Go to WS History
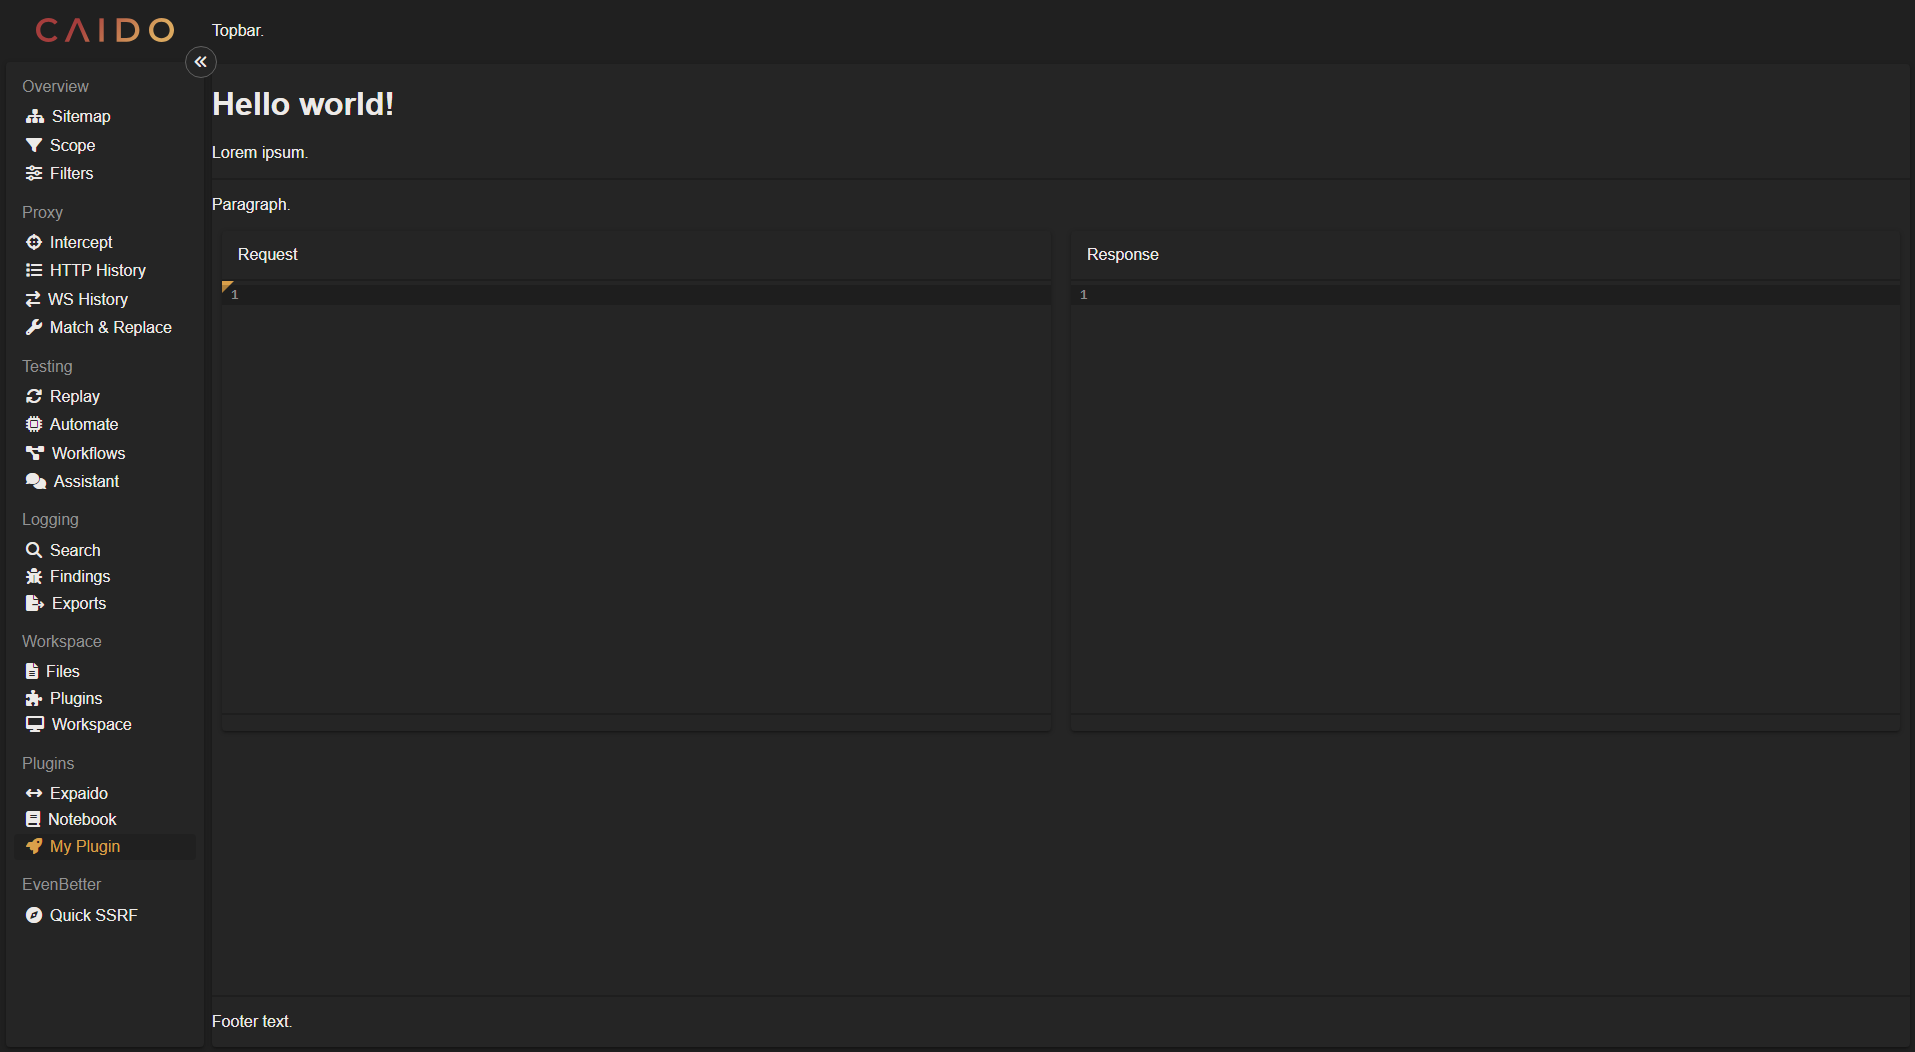 pos(87,300)
